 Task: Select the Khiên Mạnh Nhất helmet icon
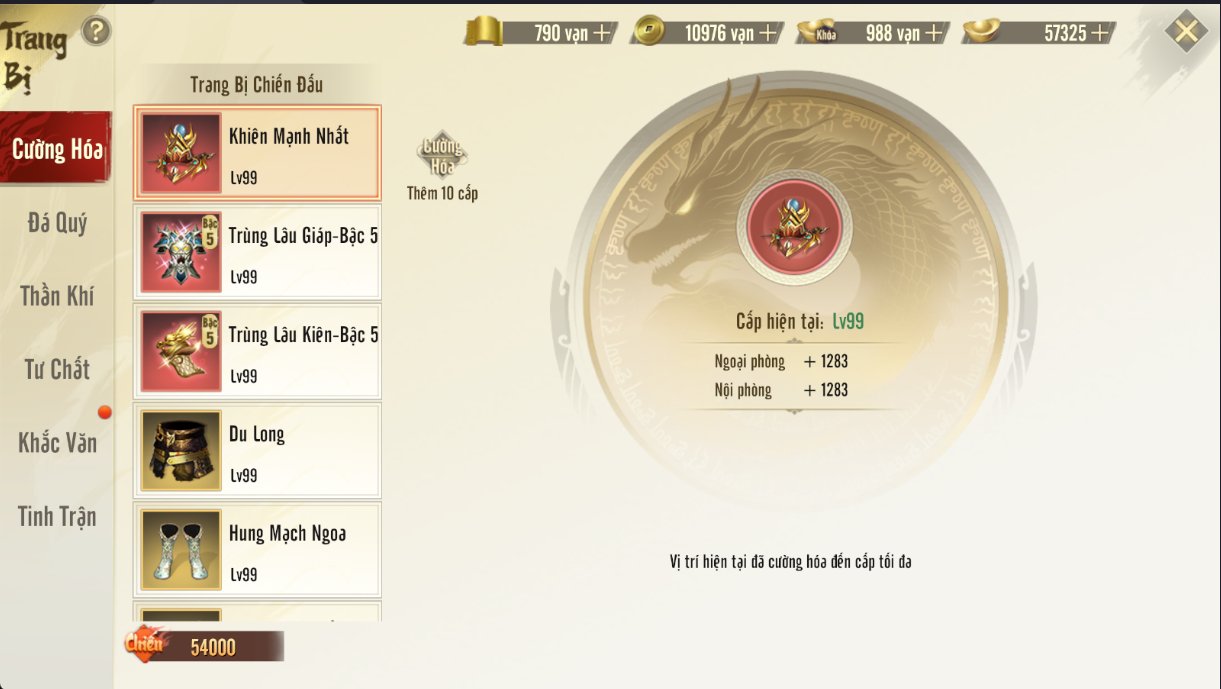[181, 153]
